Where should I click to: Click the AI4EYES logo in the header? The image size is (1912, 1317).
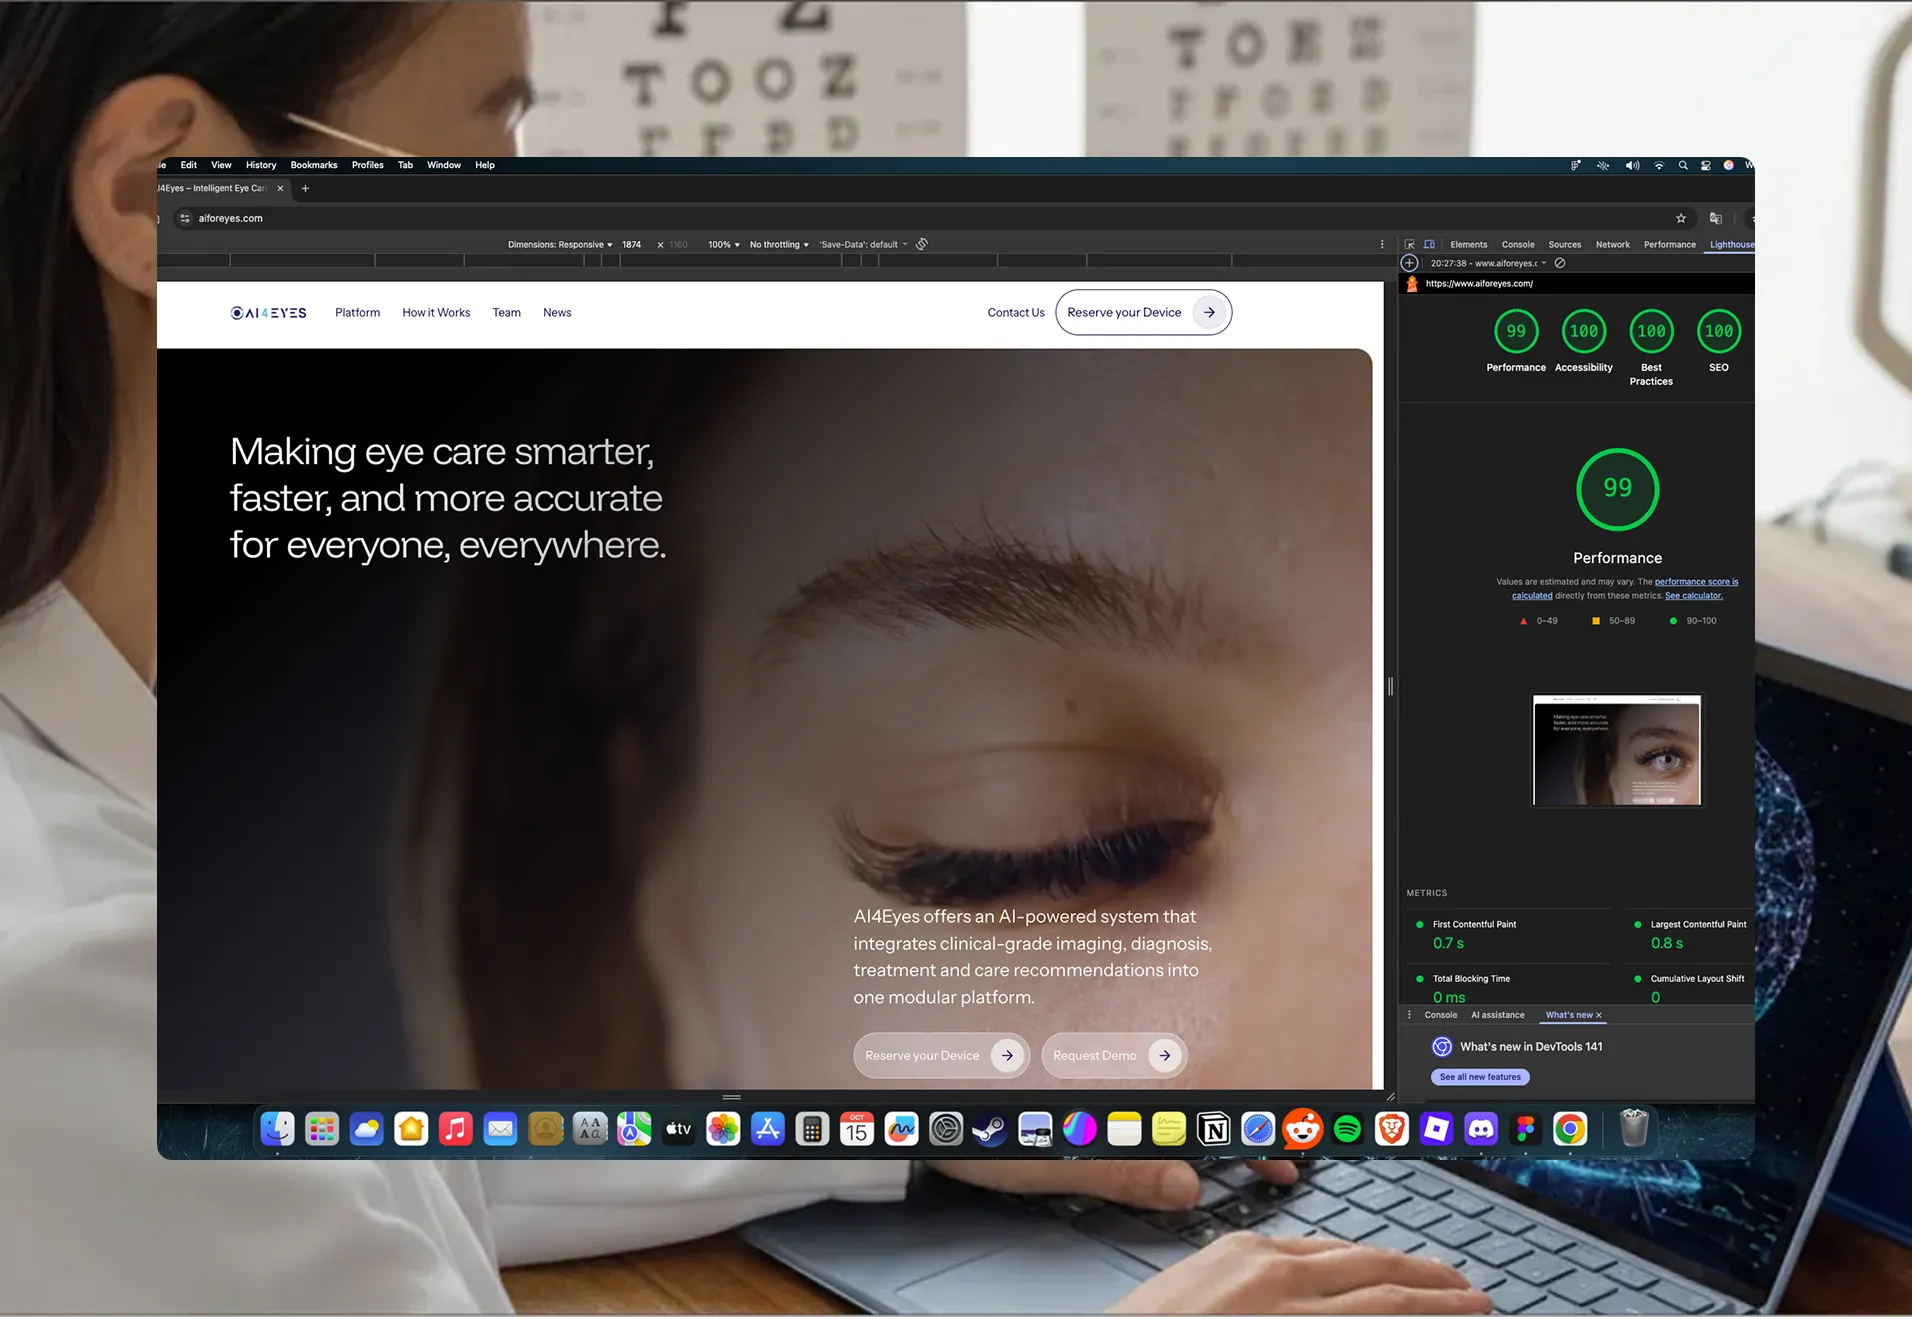tap(267, 312)
